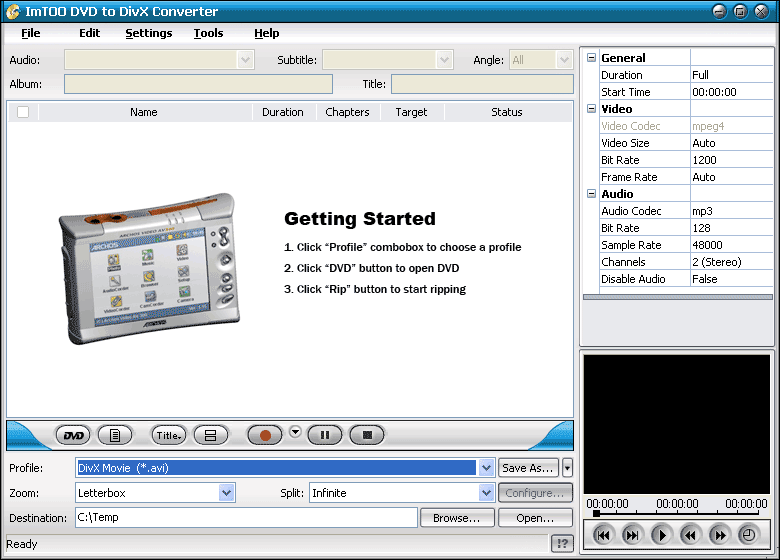Open the Zoom Letterbox dropdown
Screen dimensions: 780x560
pos(226,493)
